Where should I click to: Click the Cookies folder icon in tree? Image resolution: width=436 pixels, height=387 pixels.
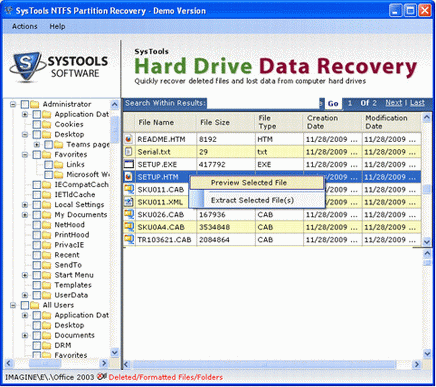click(47, 124)
